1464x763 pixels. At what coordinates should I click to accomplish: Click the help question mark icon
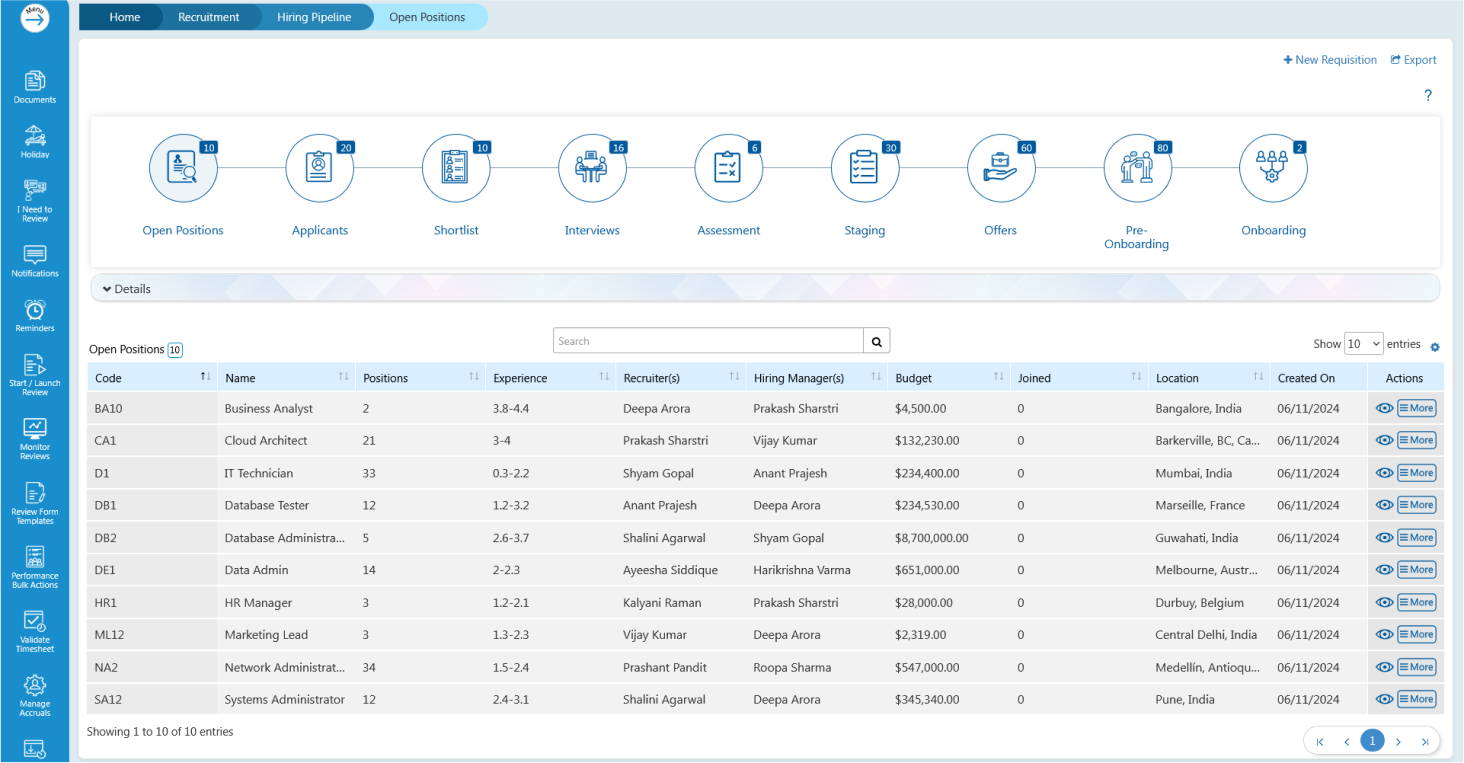click(x=1428, y=96)
